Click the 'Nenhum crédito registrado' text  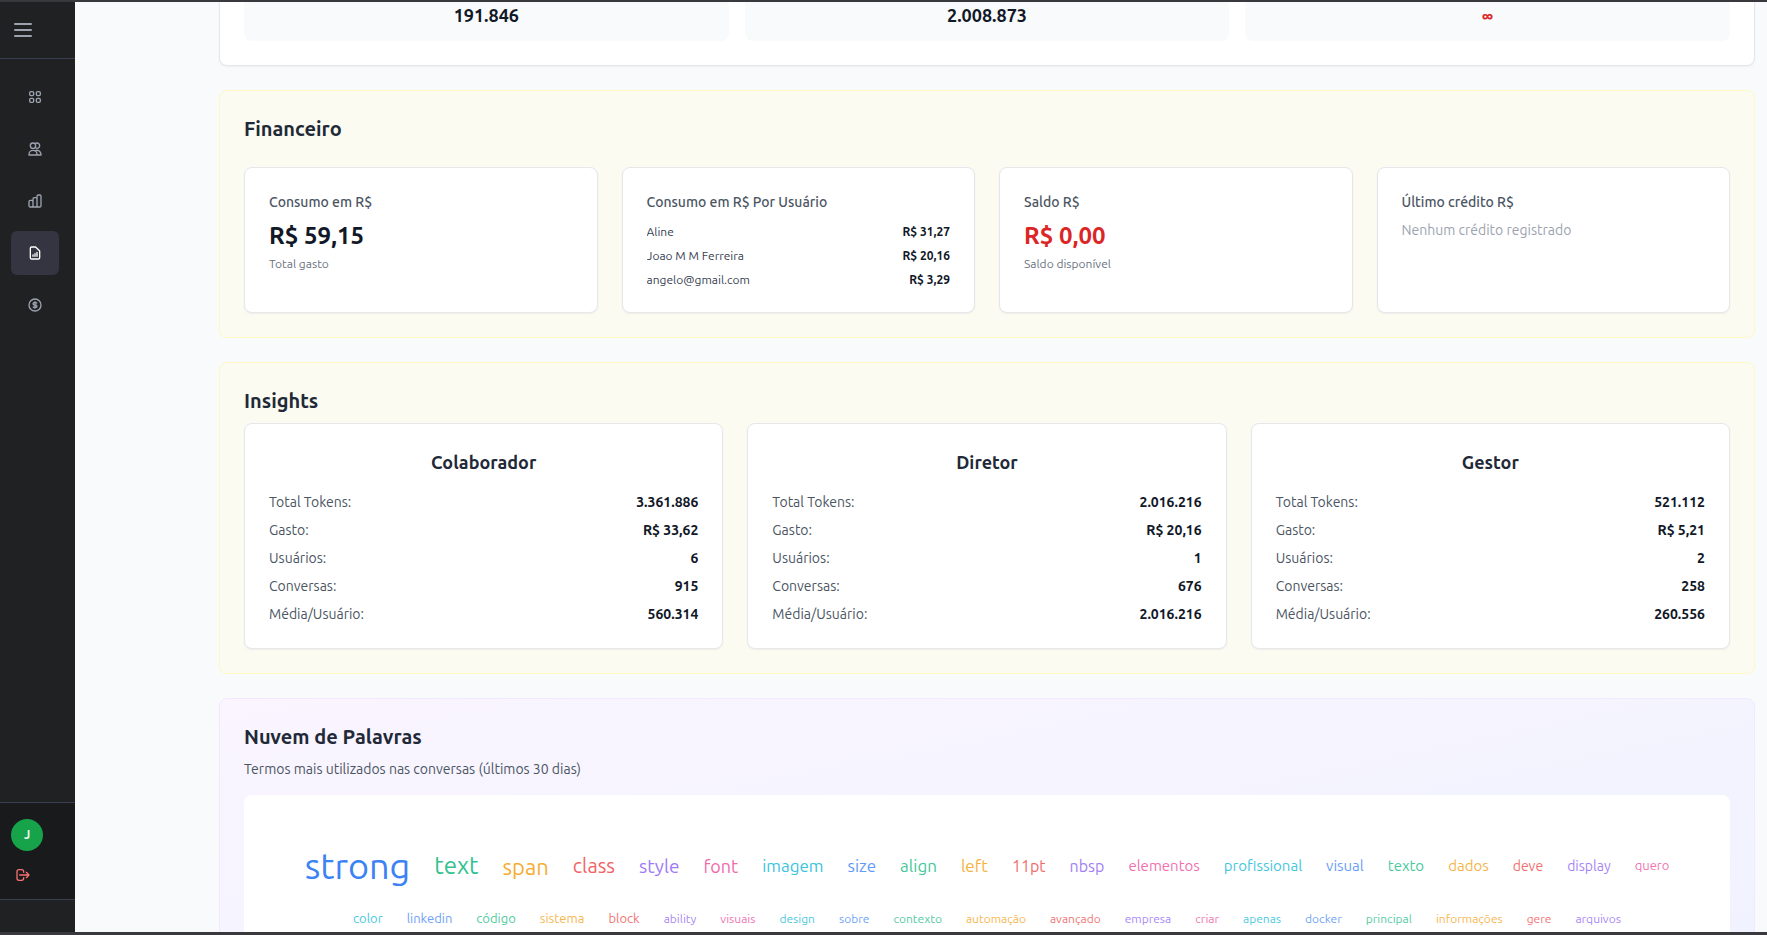(x=1485, y=230)
